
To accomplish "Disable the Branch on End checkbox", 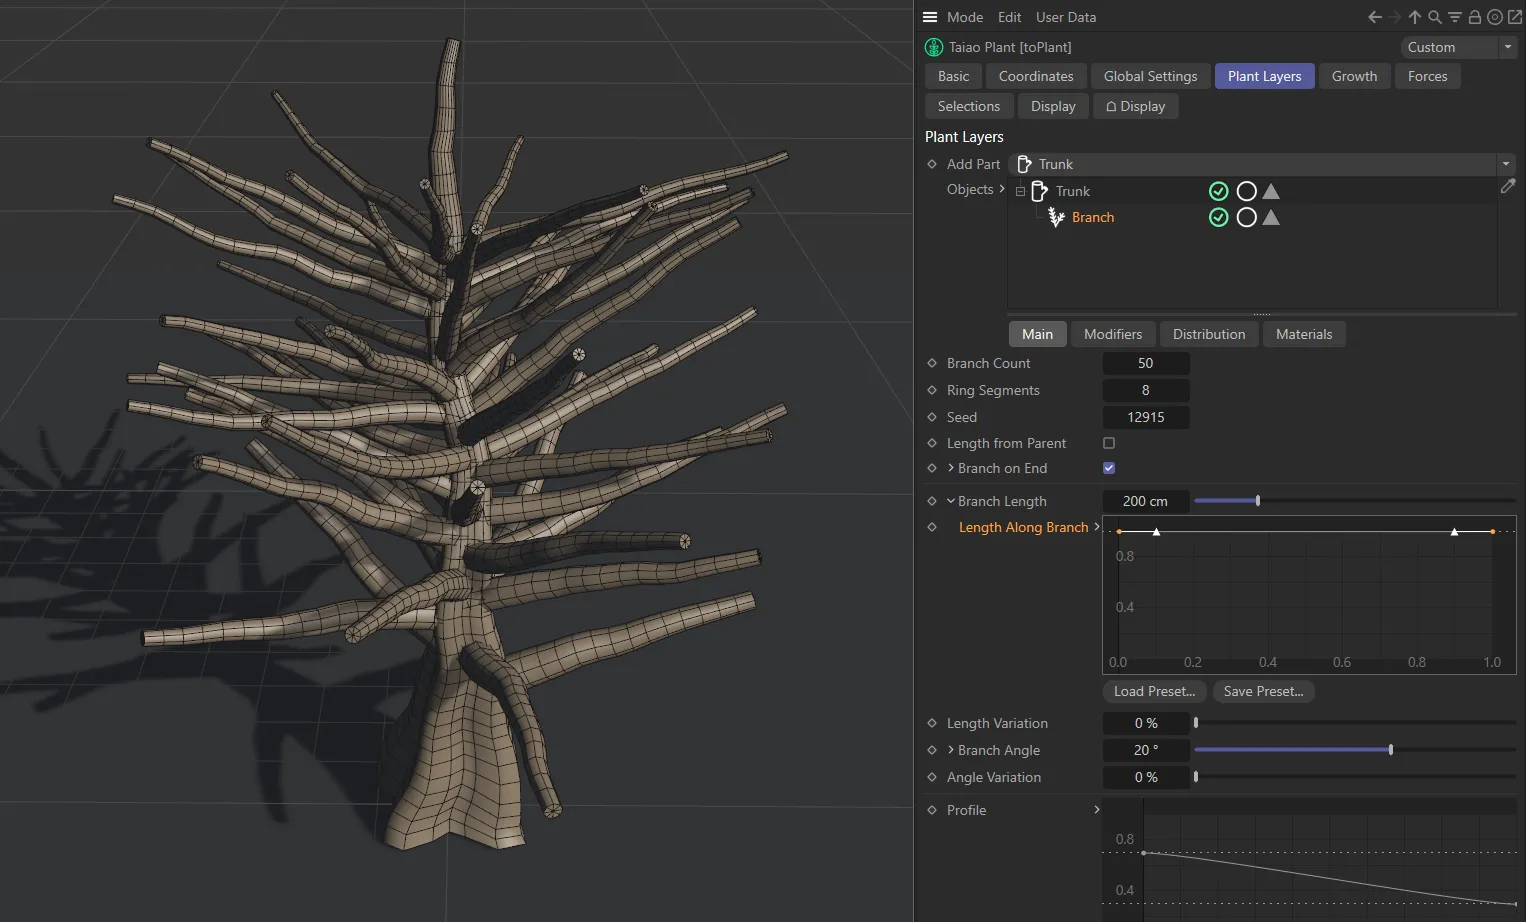I will (x=1109, y=468).
